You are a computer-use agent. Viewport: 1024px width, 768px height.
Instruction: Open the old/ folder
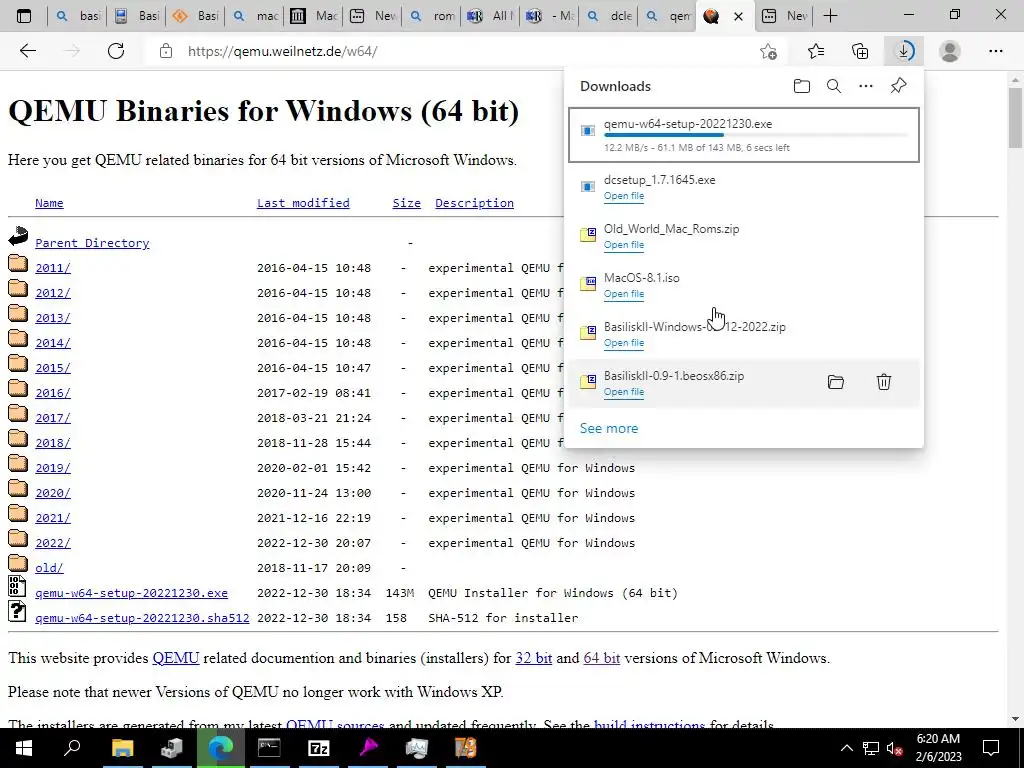[49, 568]
